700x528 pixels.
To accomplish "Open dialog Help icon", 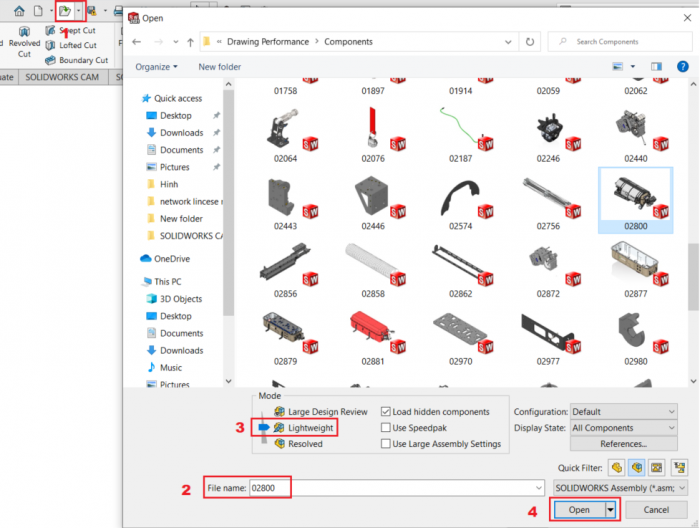I will click(x=683, y=67).
